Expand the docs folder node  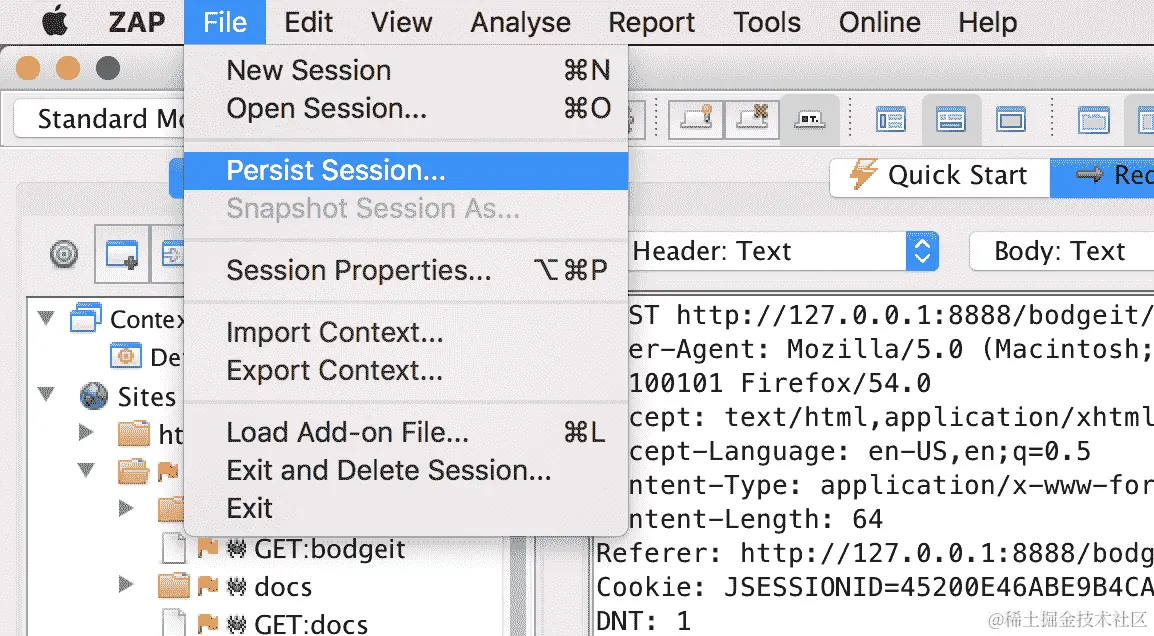tap(126, 585)
